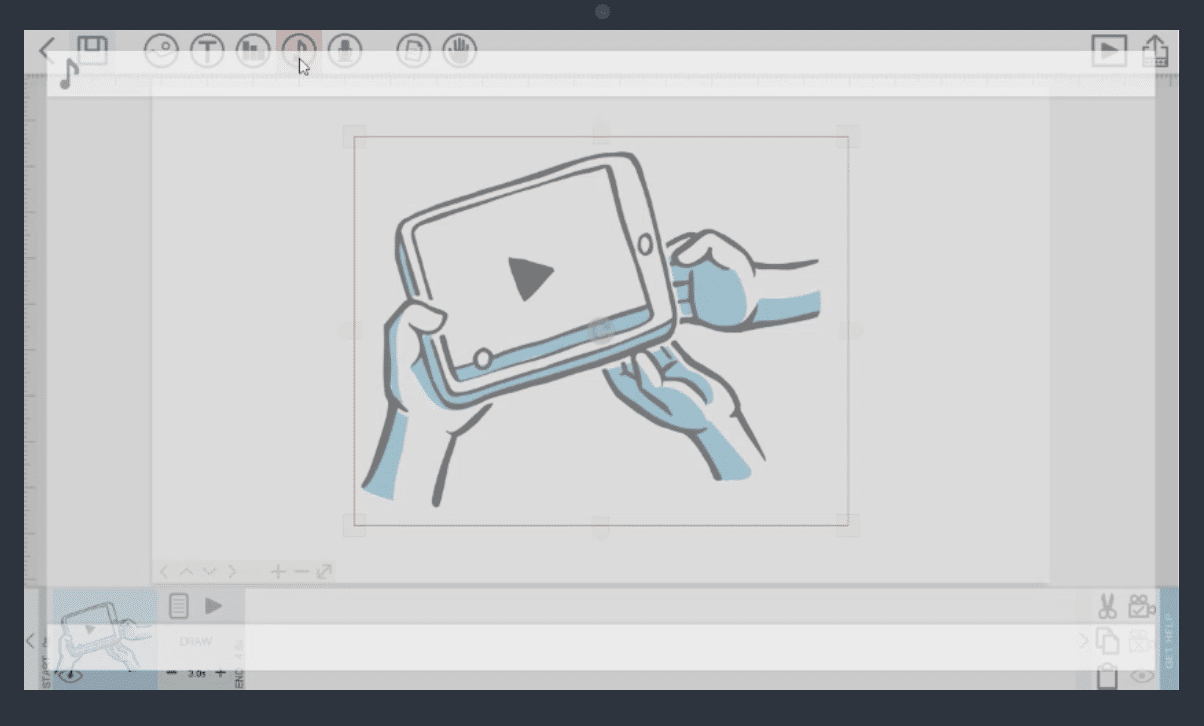Clear the camera position for the element
Image resolution: width=1204 pixels, height=726 pixels.
[1142, 641]
